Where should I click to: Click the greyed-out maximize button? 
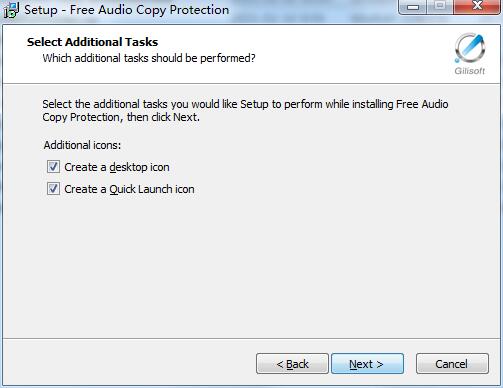(440, 6)
